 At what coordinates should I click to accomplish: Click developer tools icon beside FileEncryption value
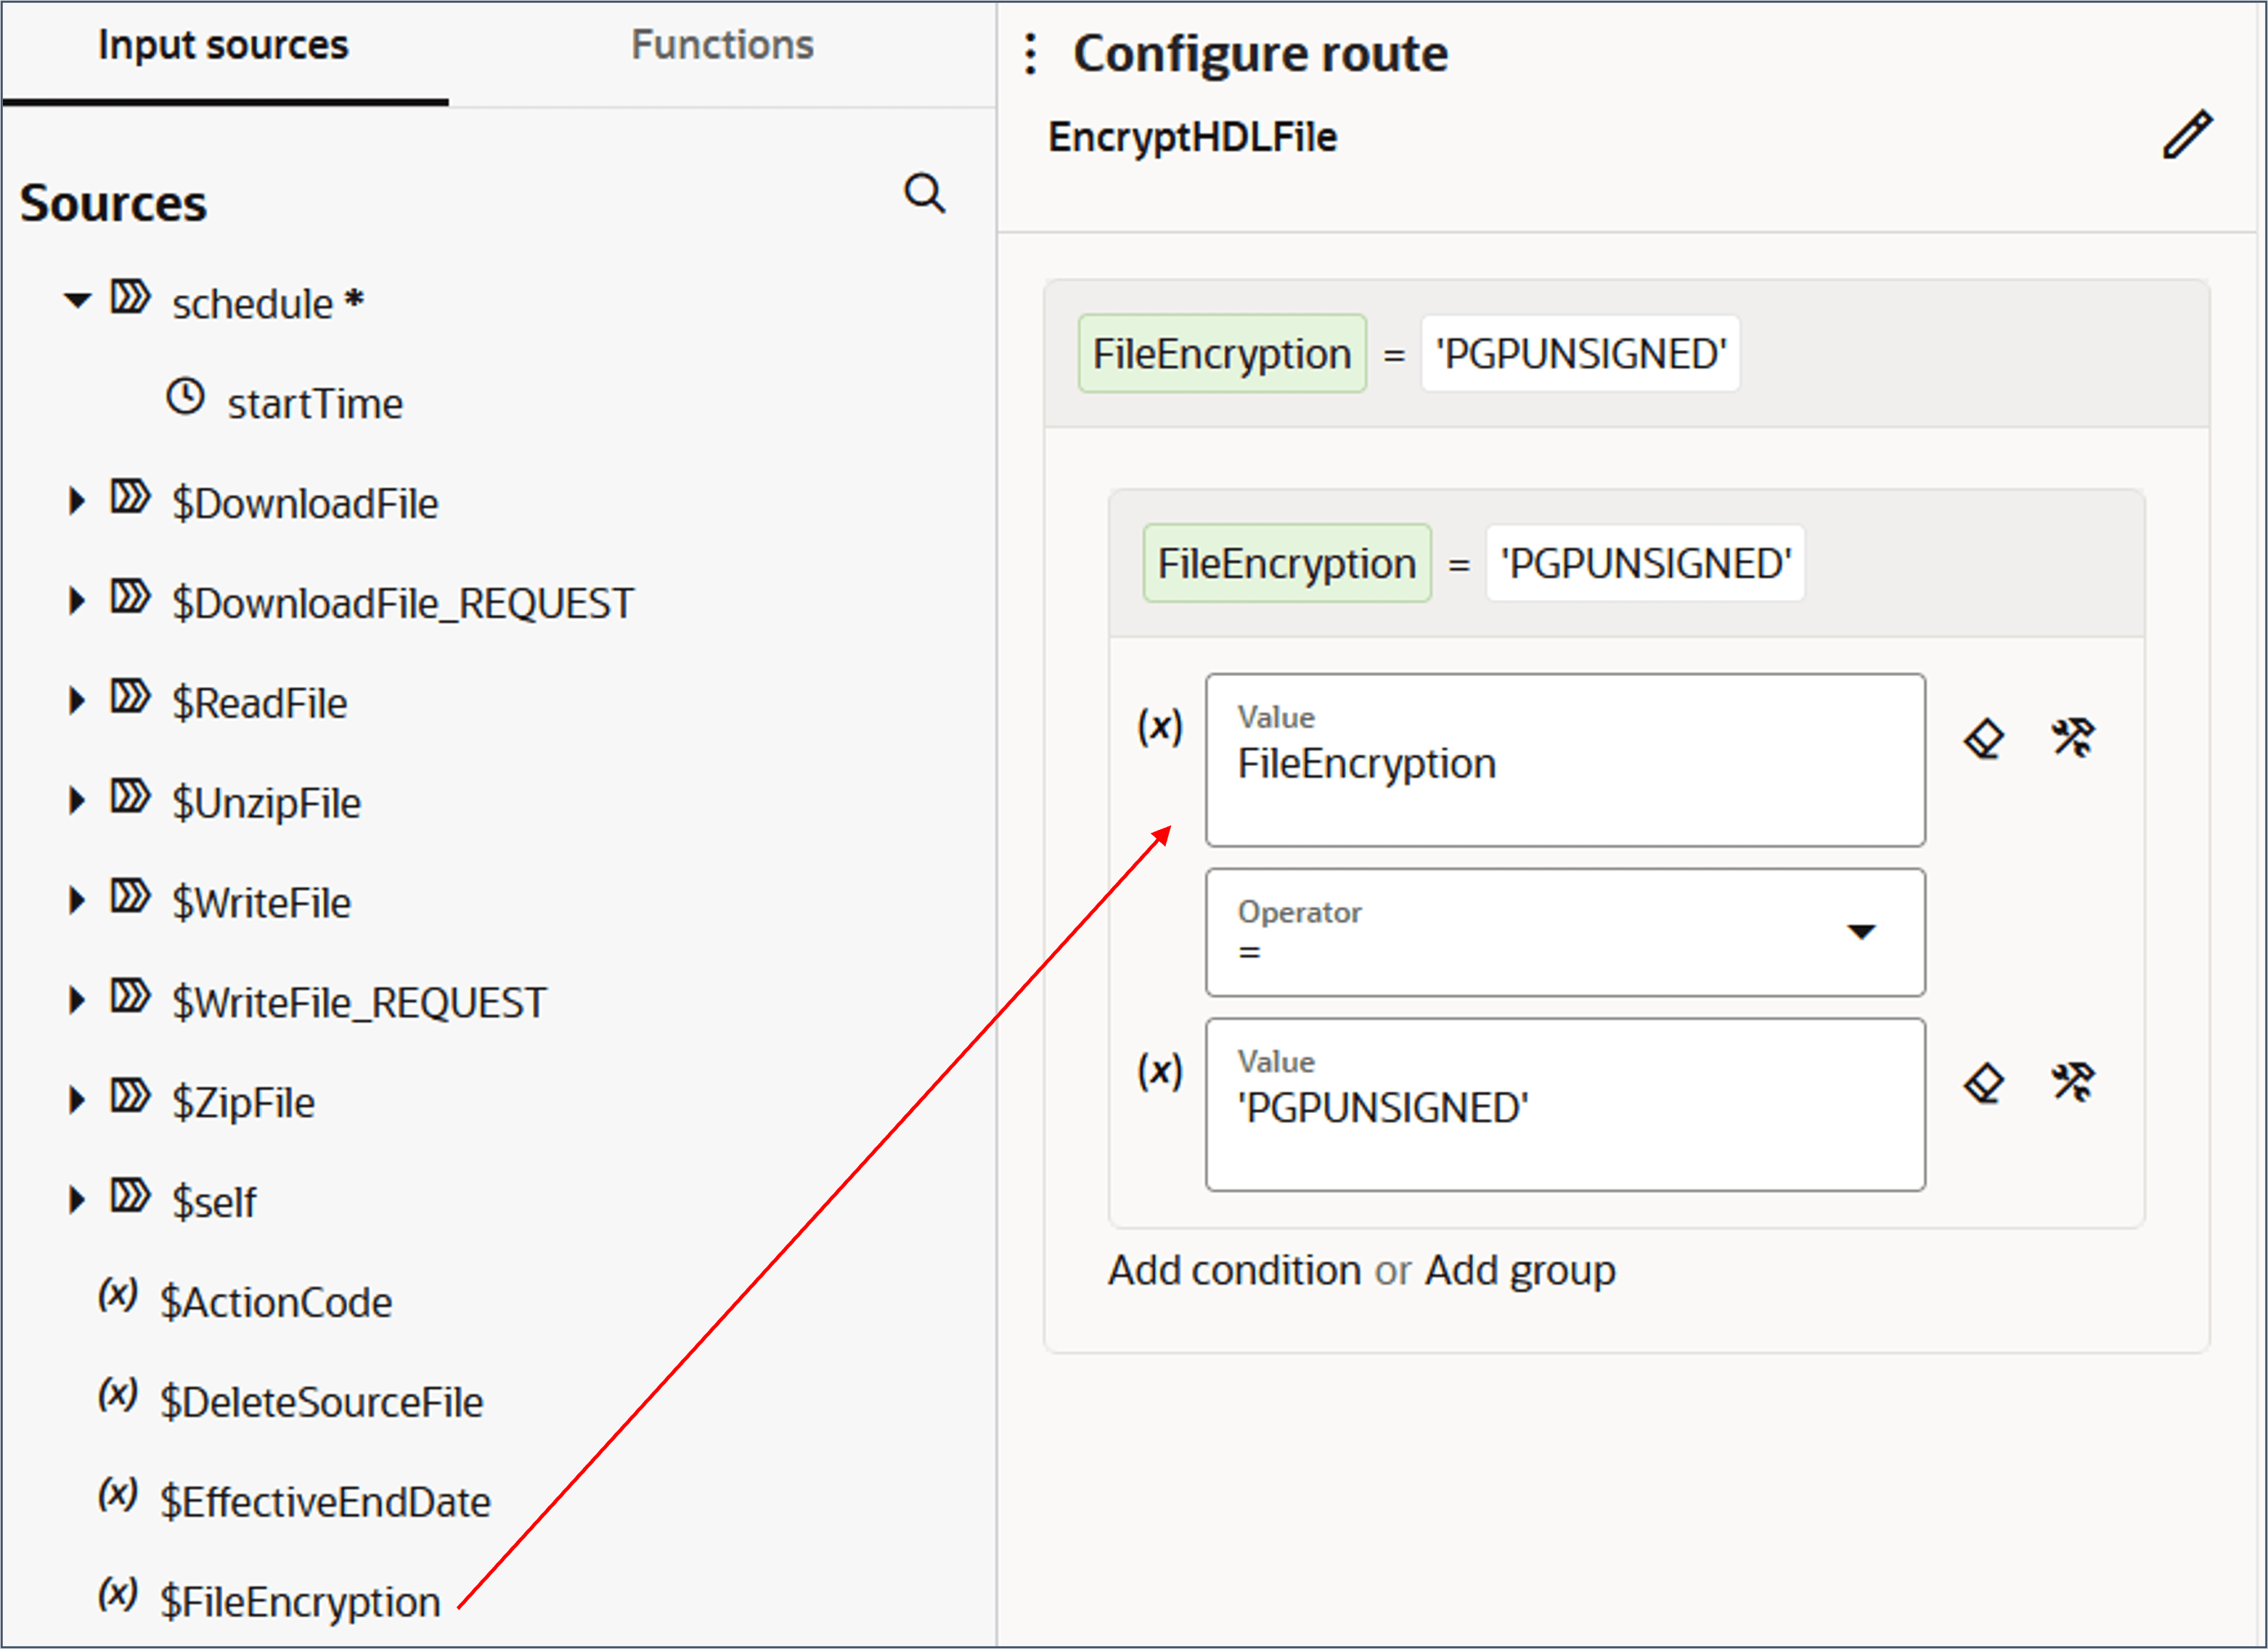(2073, 738)
